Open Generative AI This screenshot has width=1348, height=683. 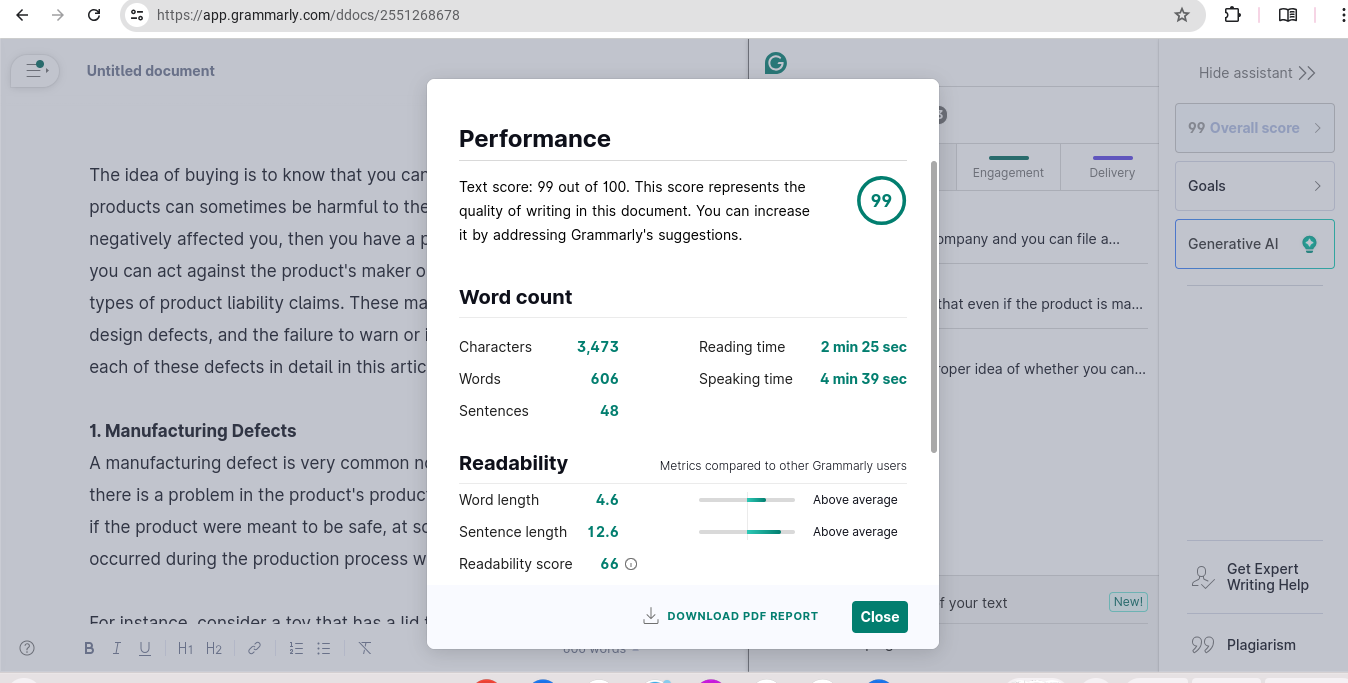[x=1255, y=244]
